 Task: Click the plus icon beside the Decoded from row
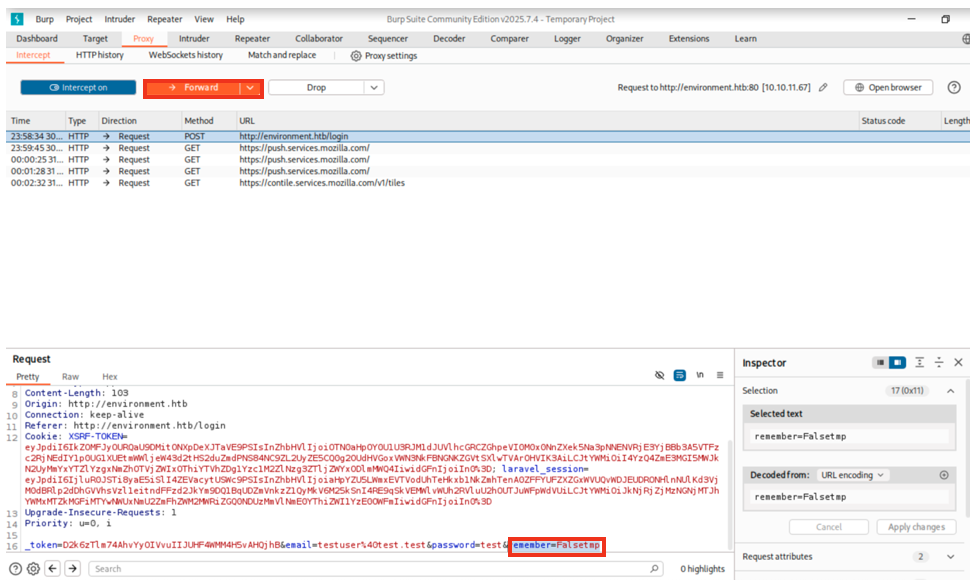click(944, 475)
